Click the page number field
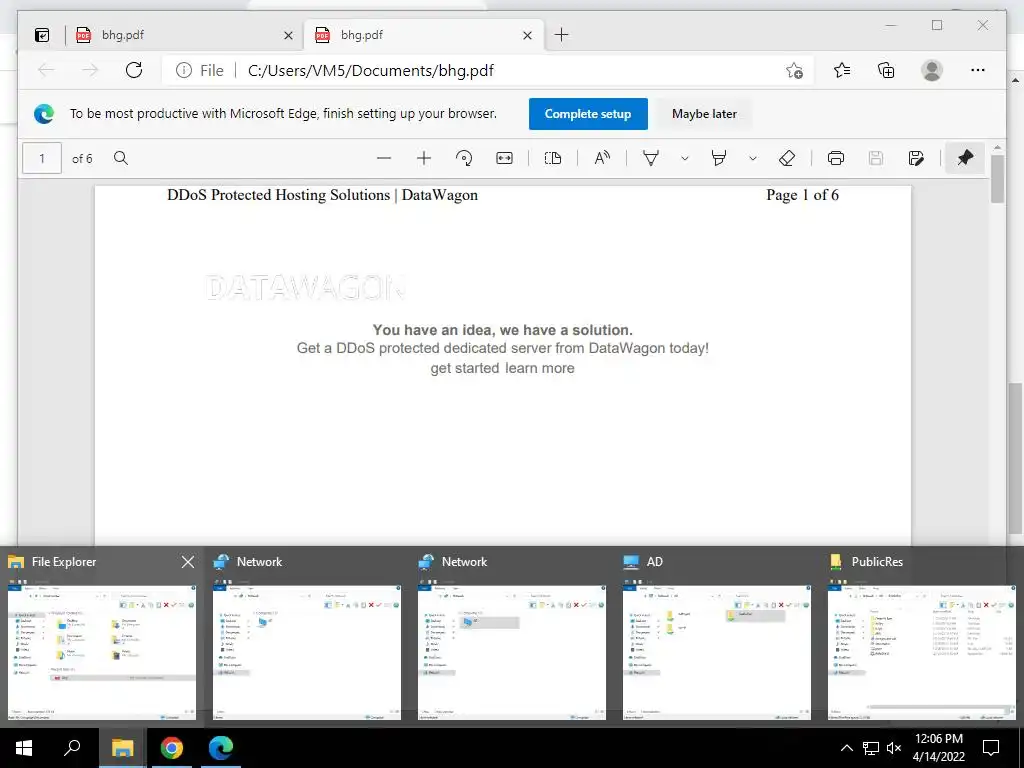Screen dimensions: 1024x768 (x=42, y=158)
